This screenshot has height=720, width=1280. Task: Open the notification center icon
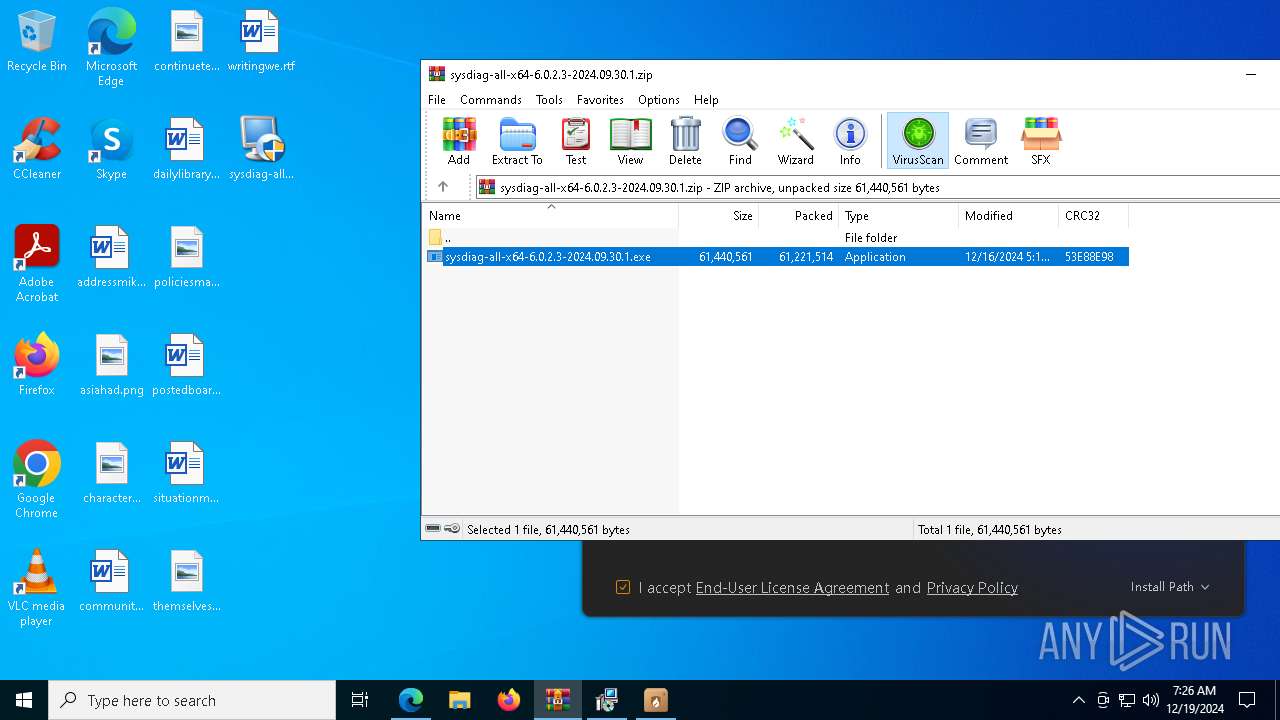[x=1247, y=700]
